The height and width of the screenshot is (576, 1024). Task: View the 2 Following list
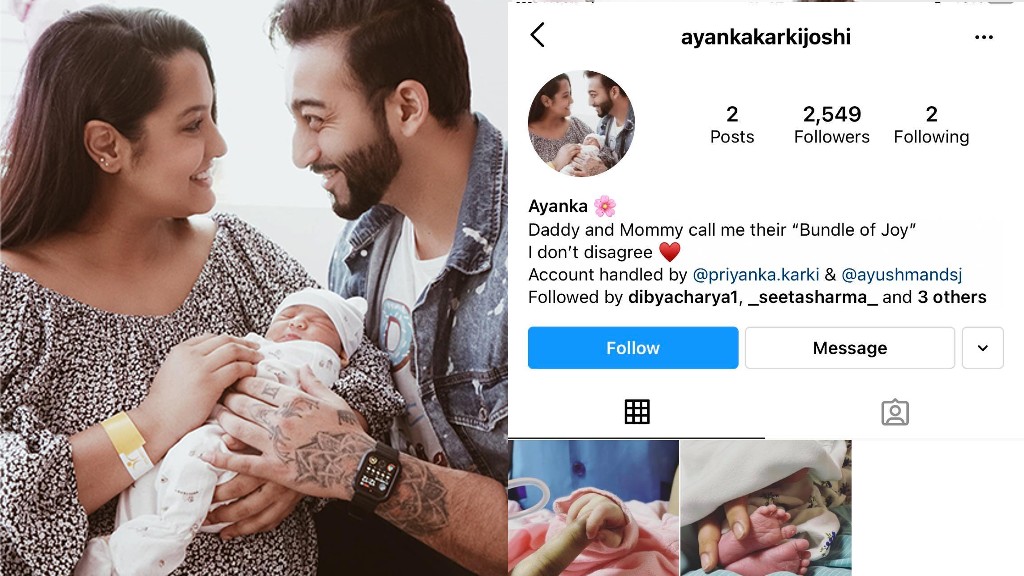point(931,125)
